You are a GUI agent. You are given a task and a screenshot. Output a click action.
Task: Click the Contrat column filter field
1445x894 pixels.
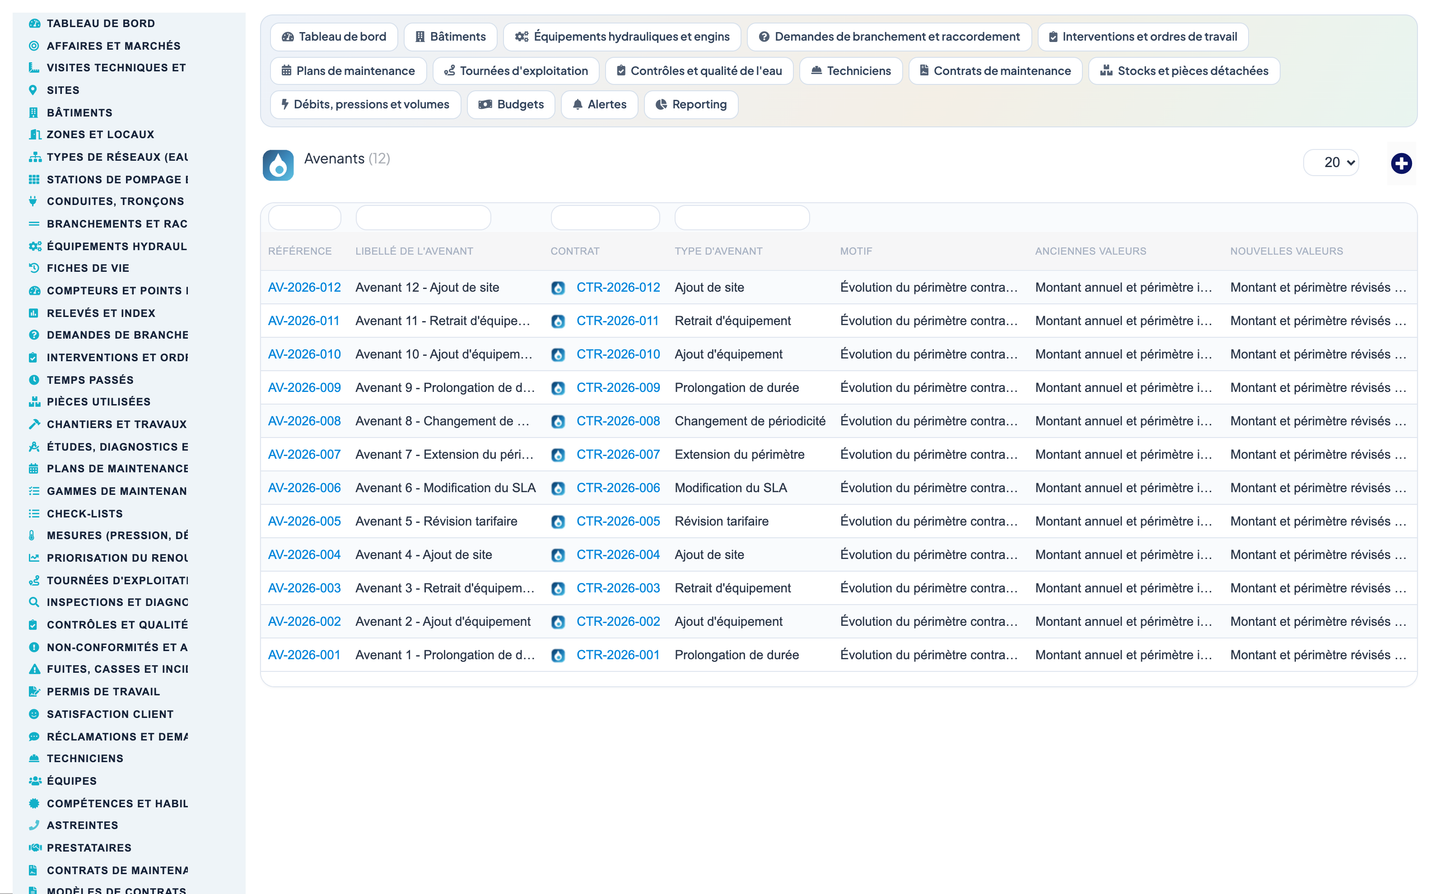pyautogui.click(x=605, y=217)
